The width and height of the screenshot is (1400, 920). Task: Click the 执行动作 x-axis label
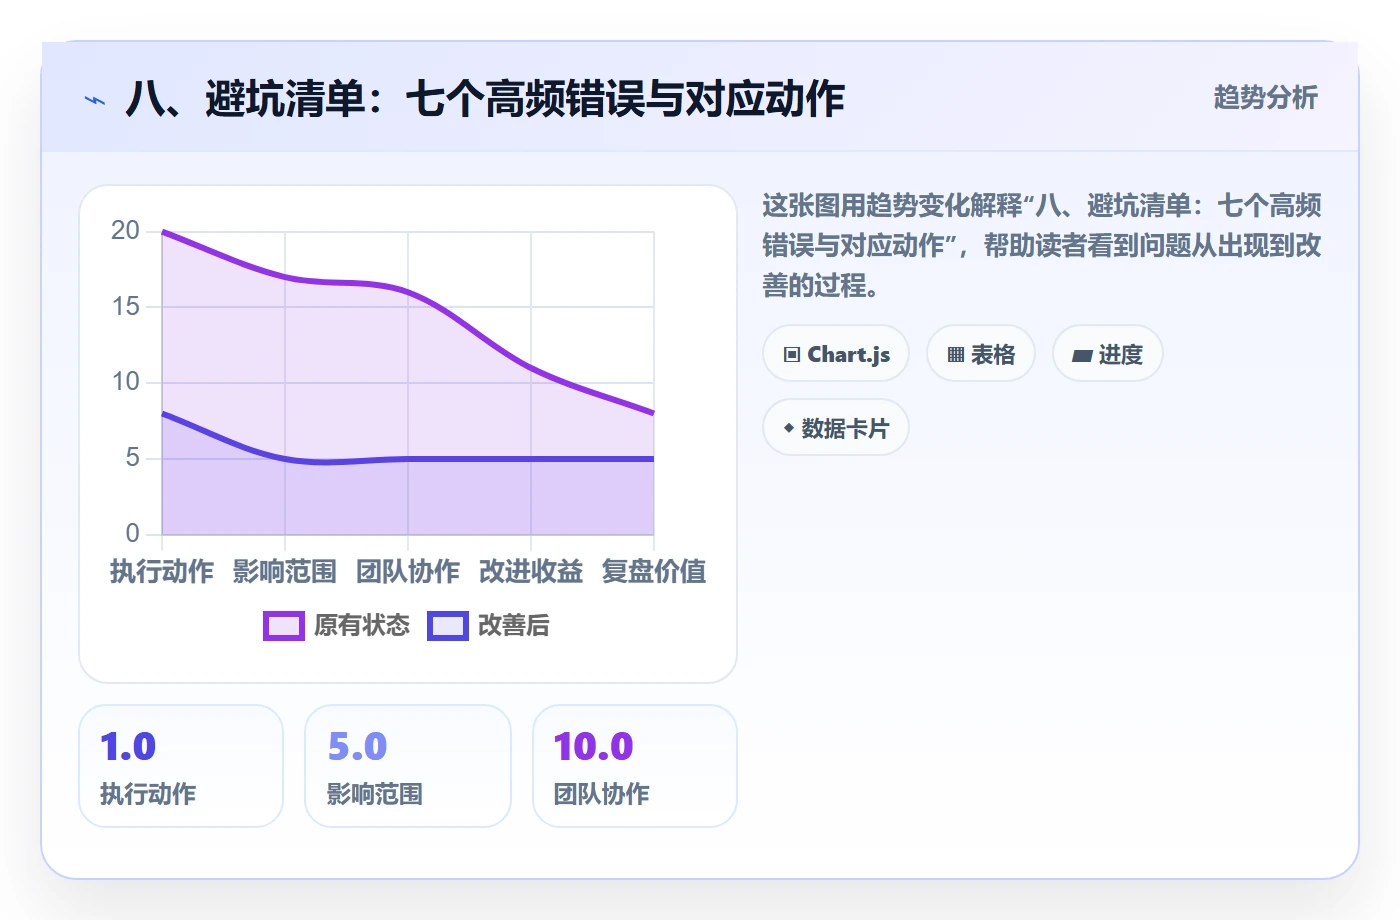coord(162,572)
